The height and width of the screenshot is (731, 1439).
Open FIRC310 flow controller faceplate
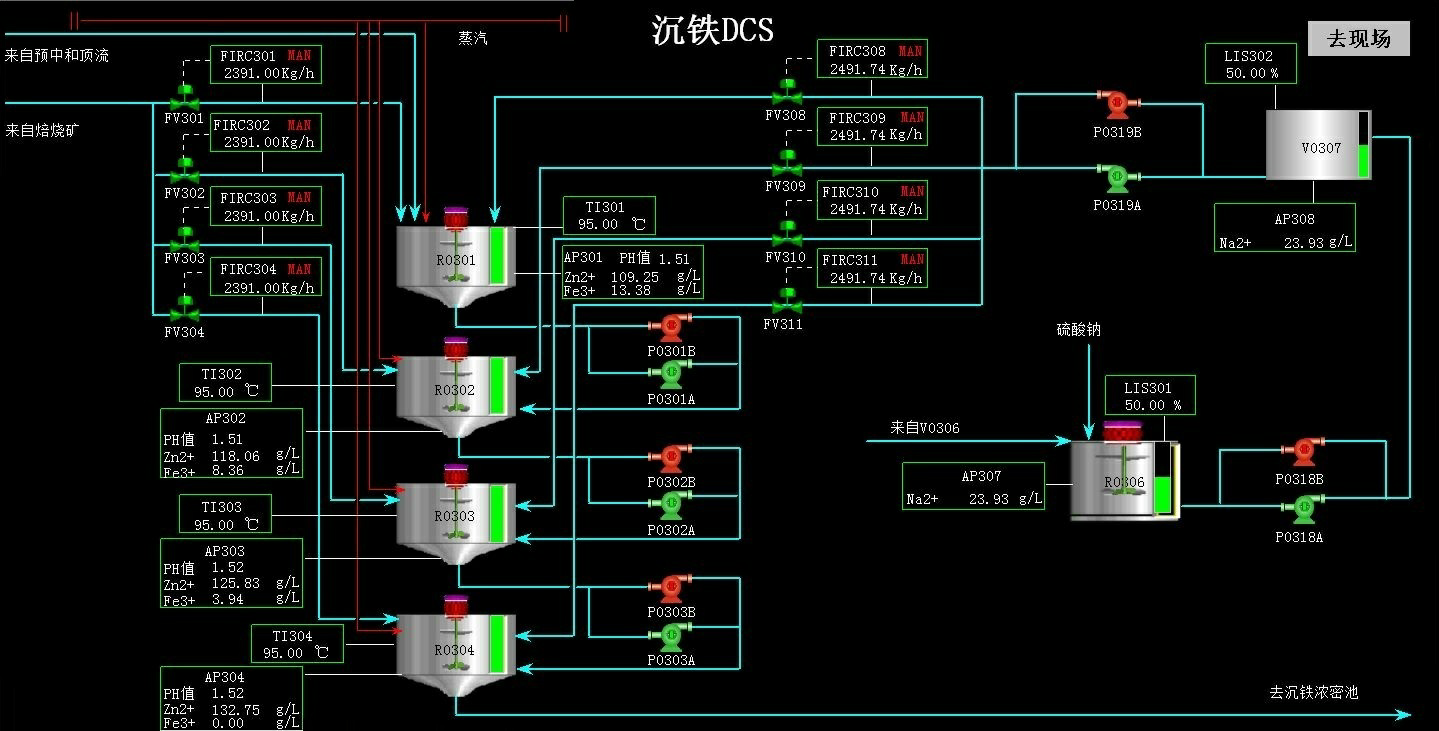coord(871,200)
